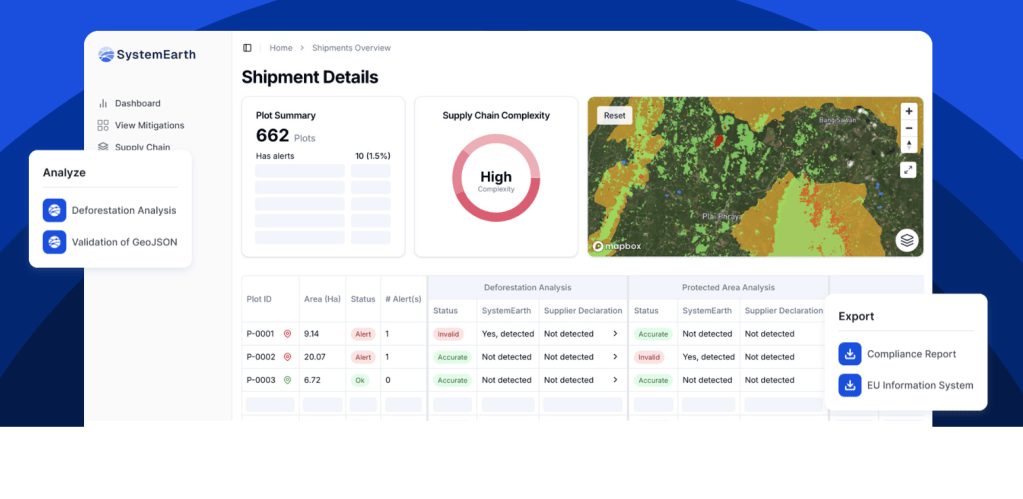Expand deforestation details for P-0003 row
This screenshot has width=1023, height=499.
pyautogui.click(x=615, y=380)
